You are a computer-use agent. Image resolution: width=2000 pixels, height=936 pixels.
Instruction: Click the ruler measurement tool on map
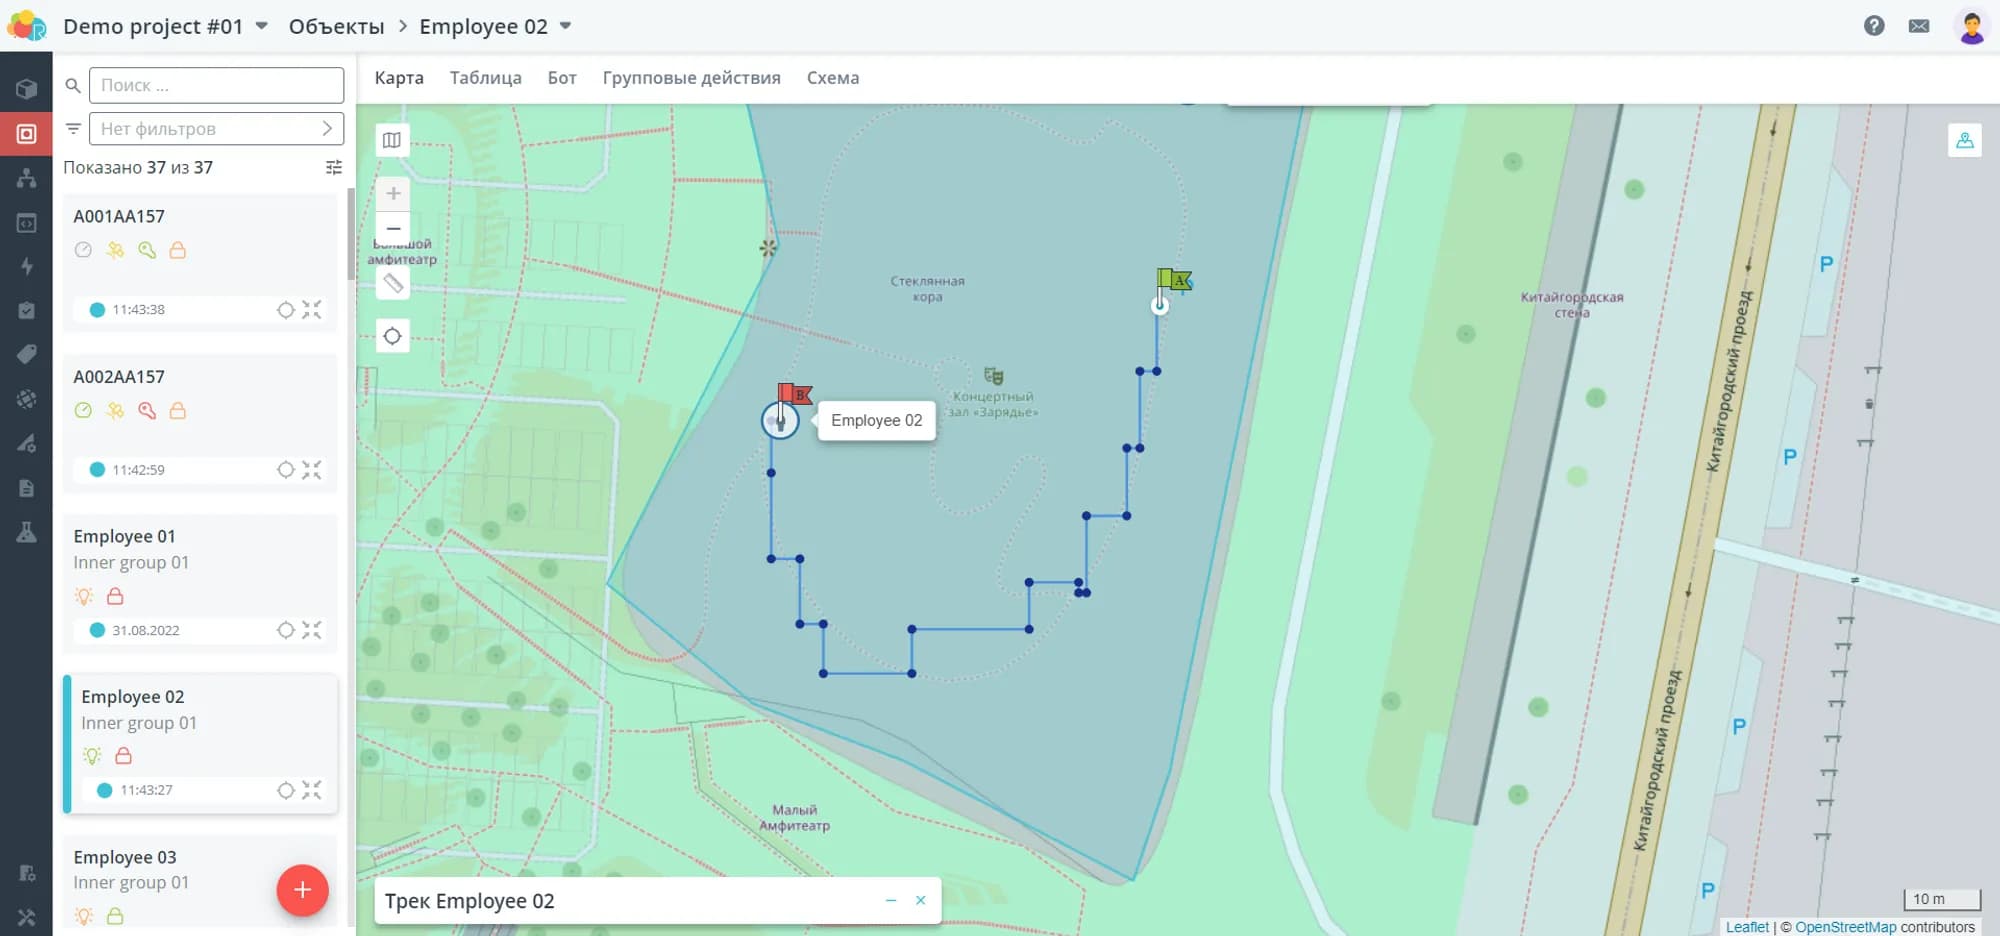pos(393,284)
